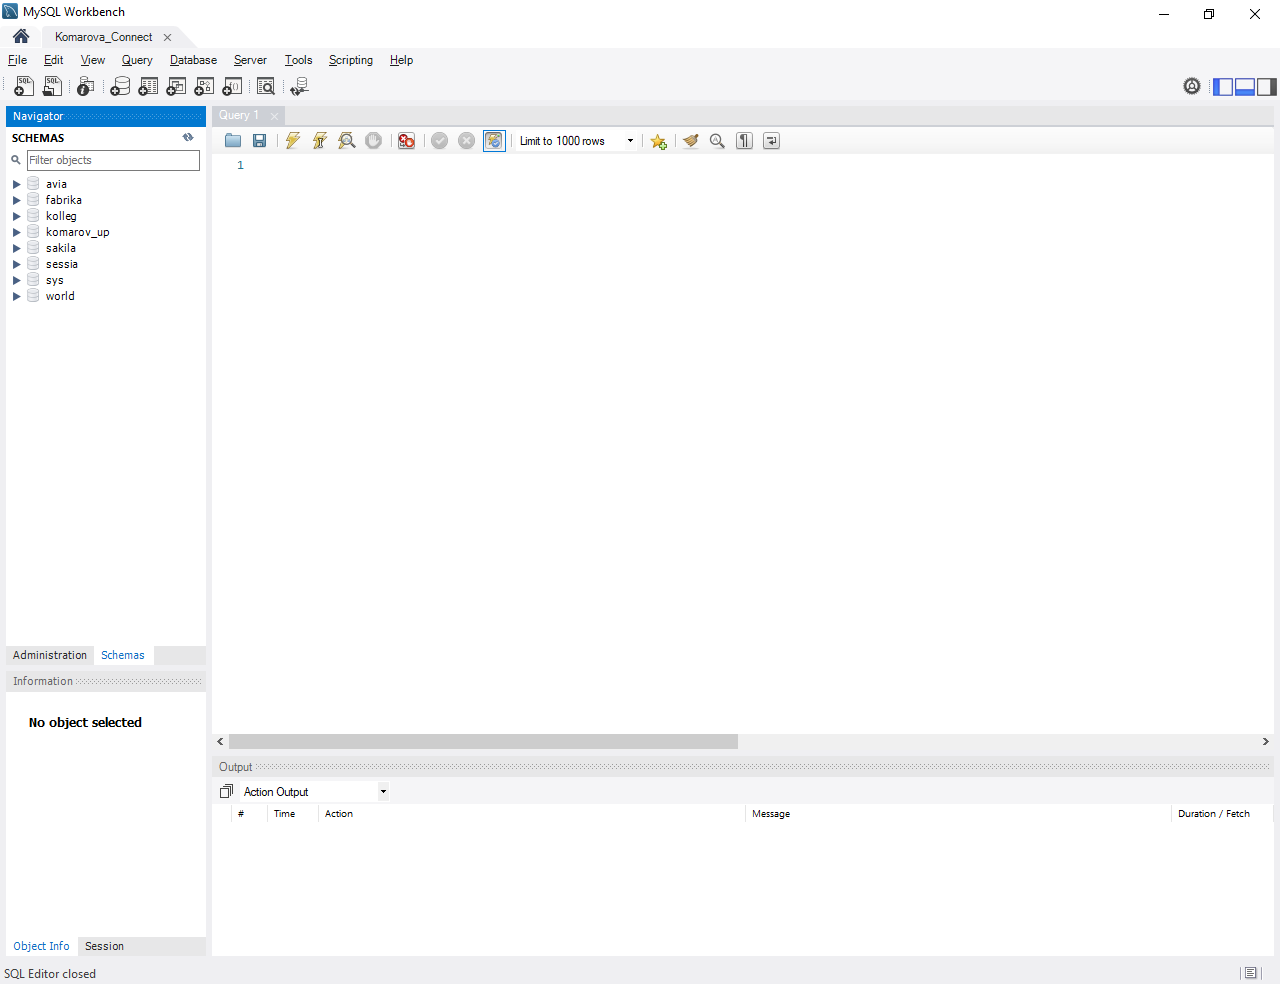
Task: Expand the sakila schema
Action: point(16,248)
